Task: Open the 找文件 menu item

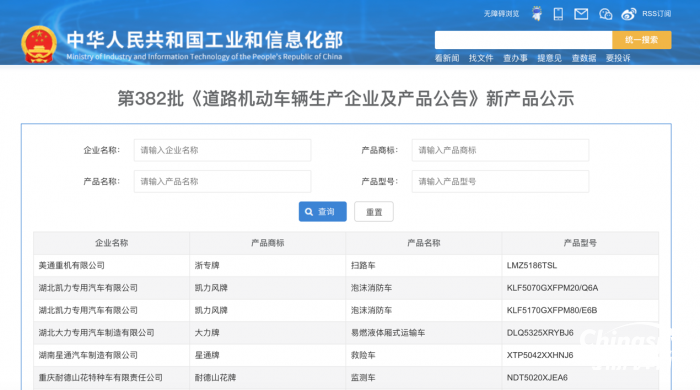Action: (481, 58)
